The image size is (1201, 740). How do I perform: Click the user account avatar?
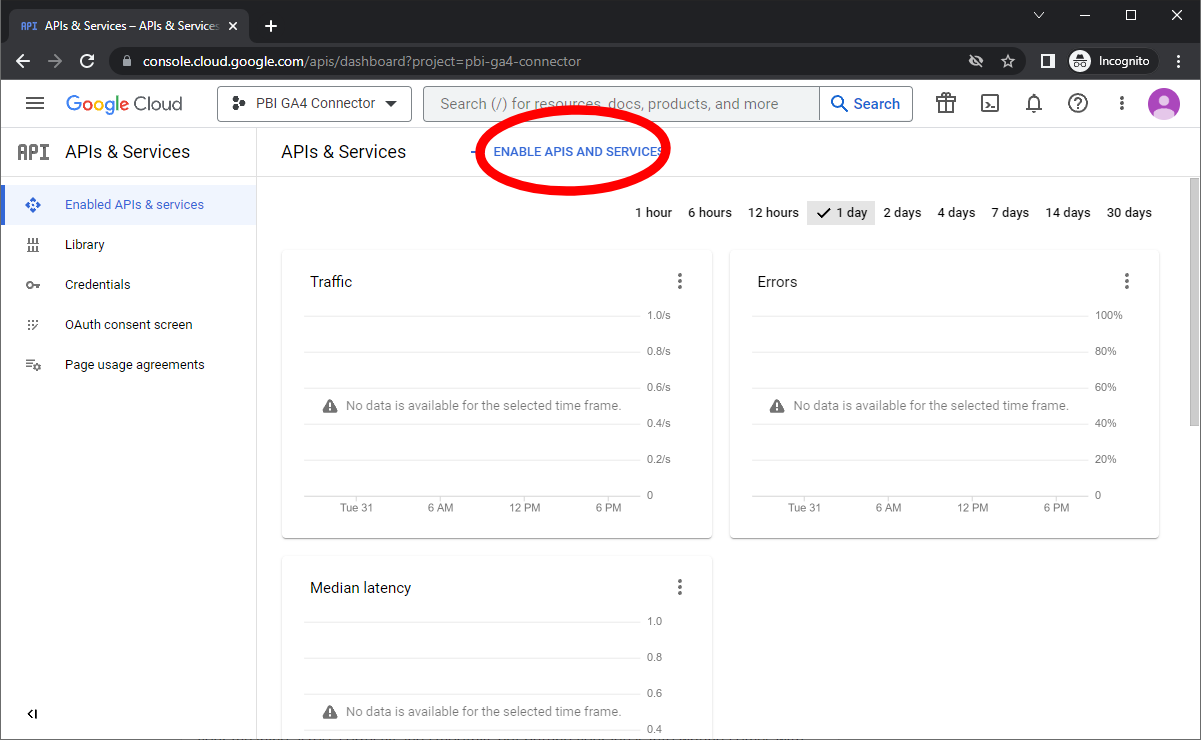pyautogui.click(x=1164, y=103)
